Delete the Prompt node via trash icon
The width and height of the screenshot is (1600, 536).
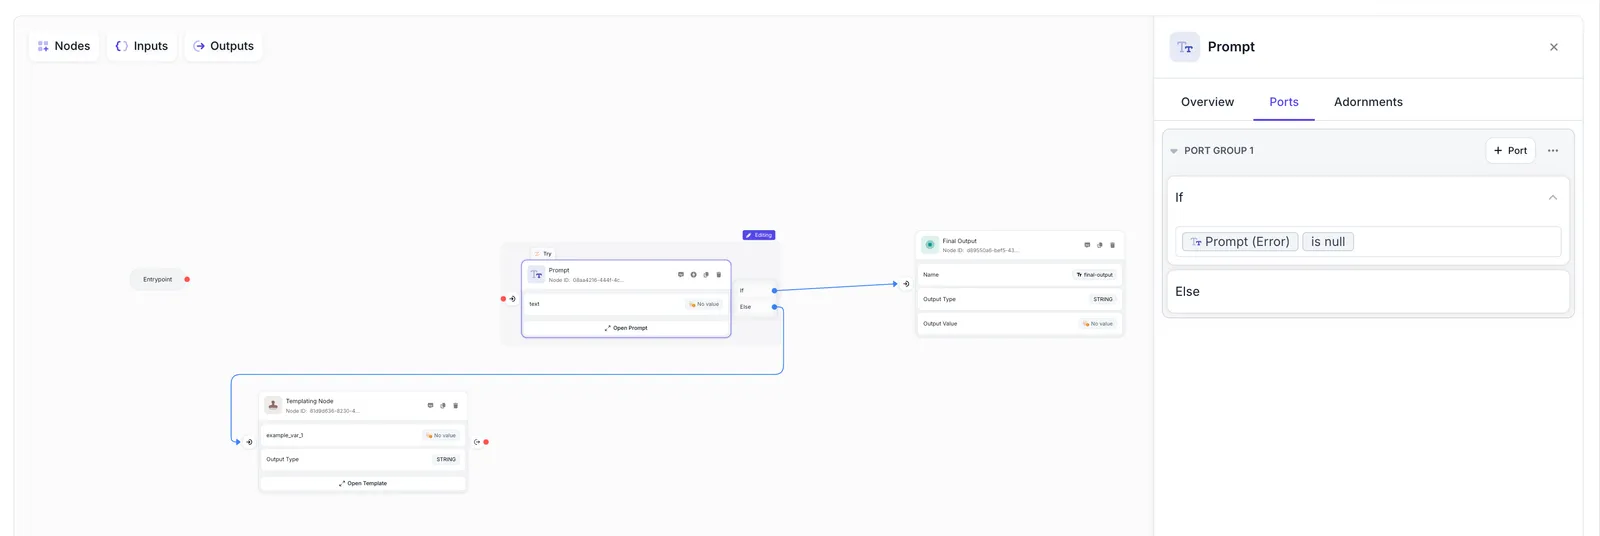(718, 274)
